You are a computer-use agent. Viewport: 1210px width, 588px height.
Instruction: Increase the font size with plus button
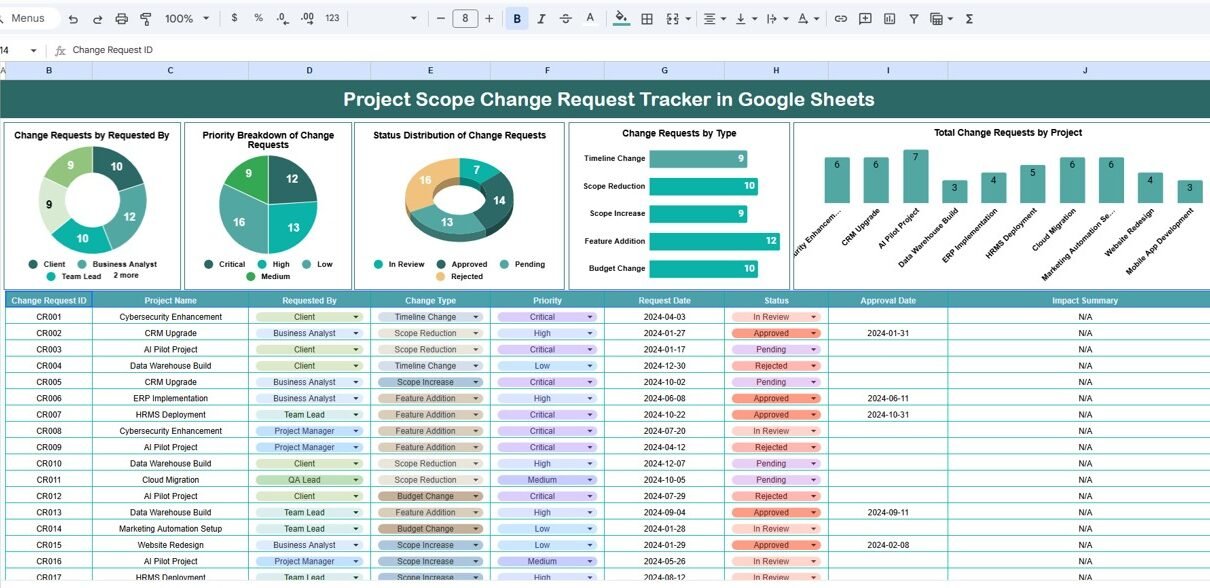(x=489, y=19)
